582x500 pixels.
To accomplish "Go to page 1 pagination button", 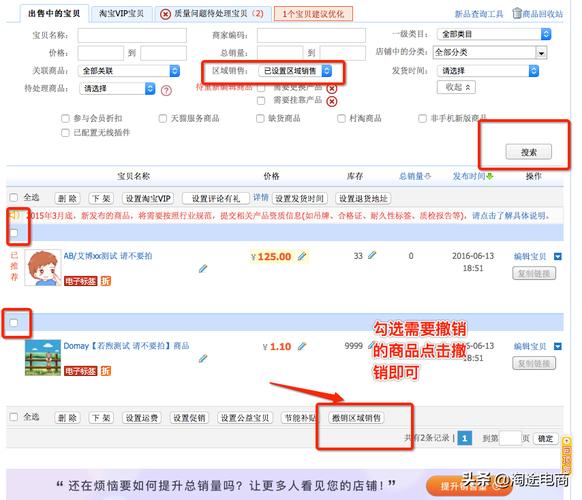I will pos(464,438).
